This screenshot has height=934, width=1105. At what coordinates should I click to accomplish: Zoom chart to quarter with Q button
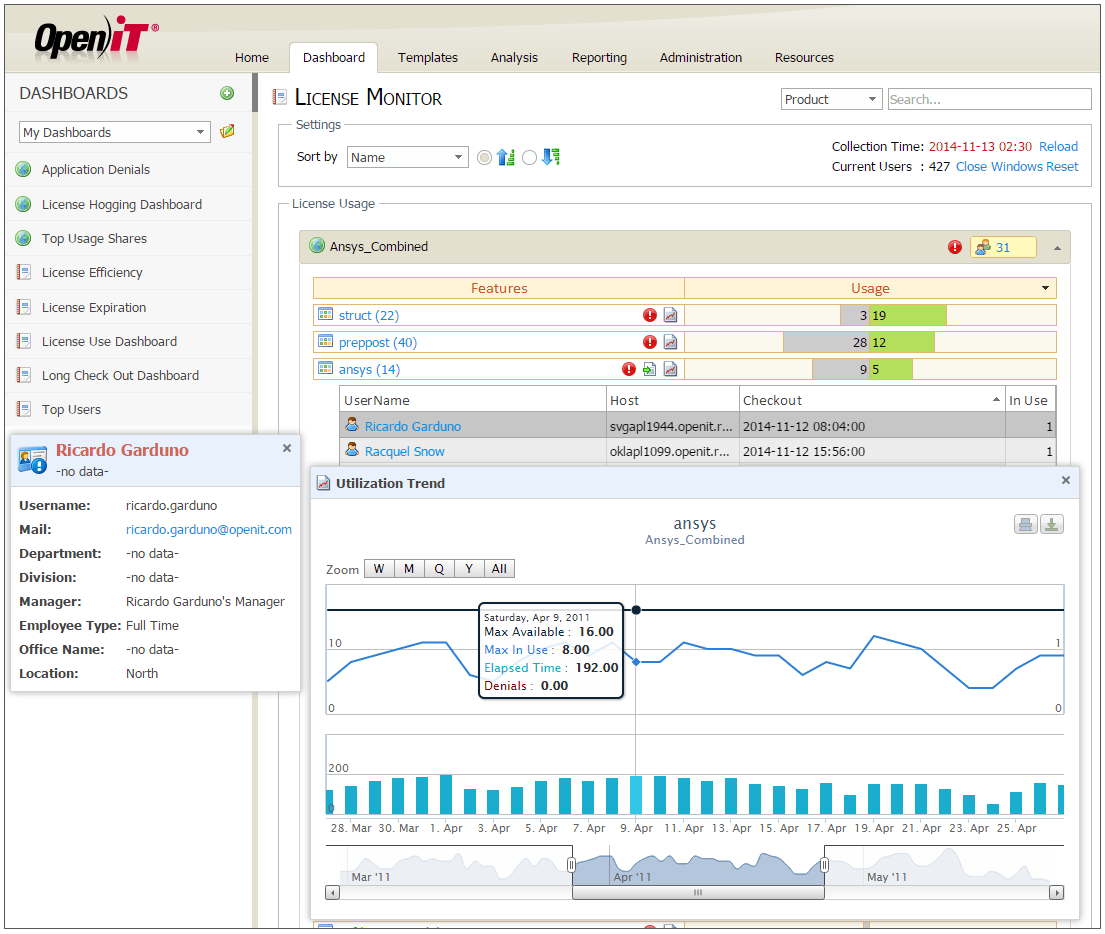click(439, 569)
